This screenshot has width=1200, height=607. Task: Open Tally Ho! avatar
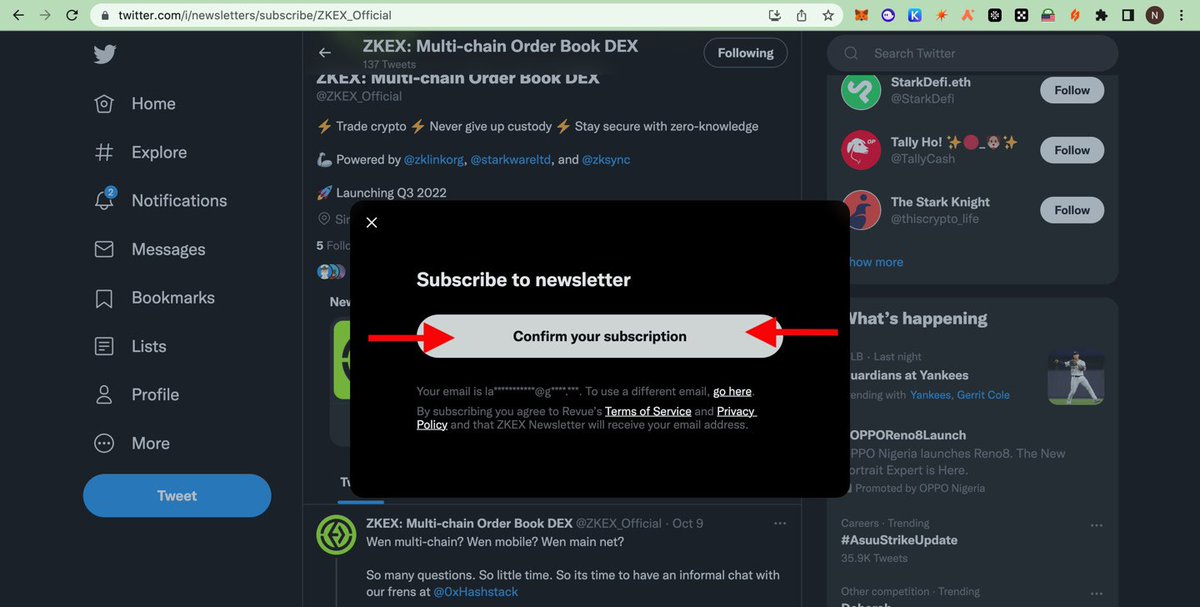[x=860, y=150]
